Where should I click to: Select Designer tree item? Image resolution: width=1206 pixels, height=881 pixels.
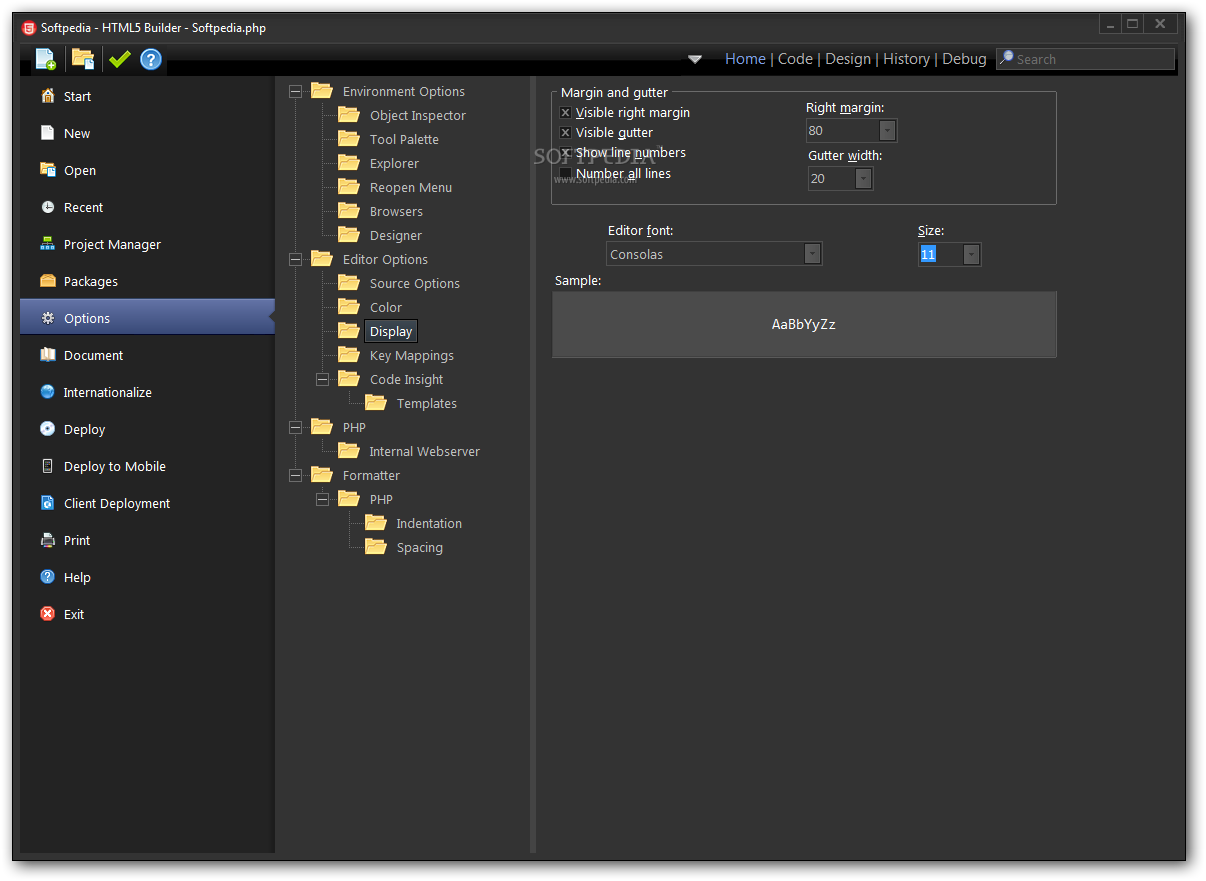tap(396, 235)
